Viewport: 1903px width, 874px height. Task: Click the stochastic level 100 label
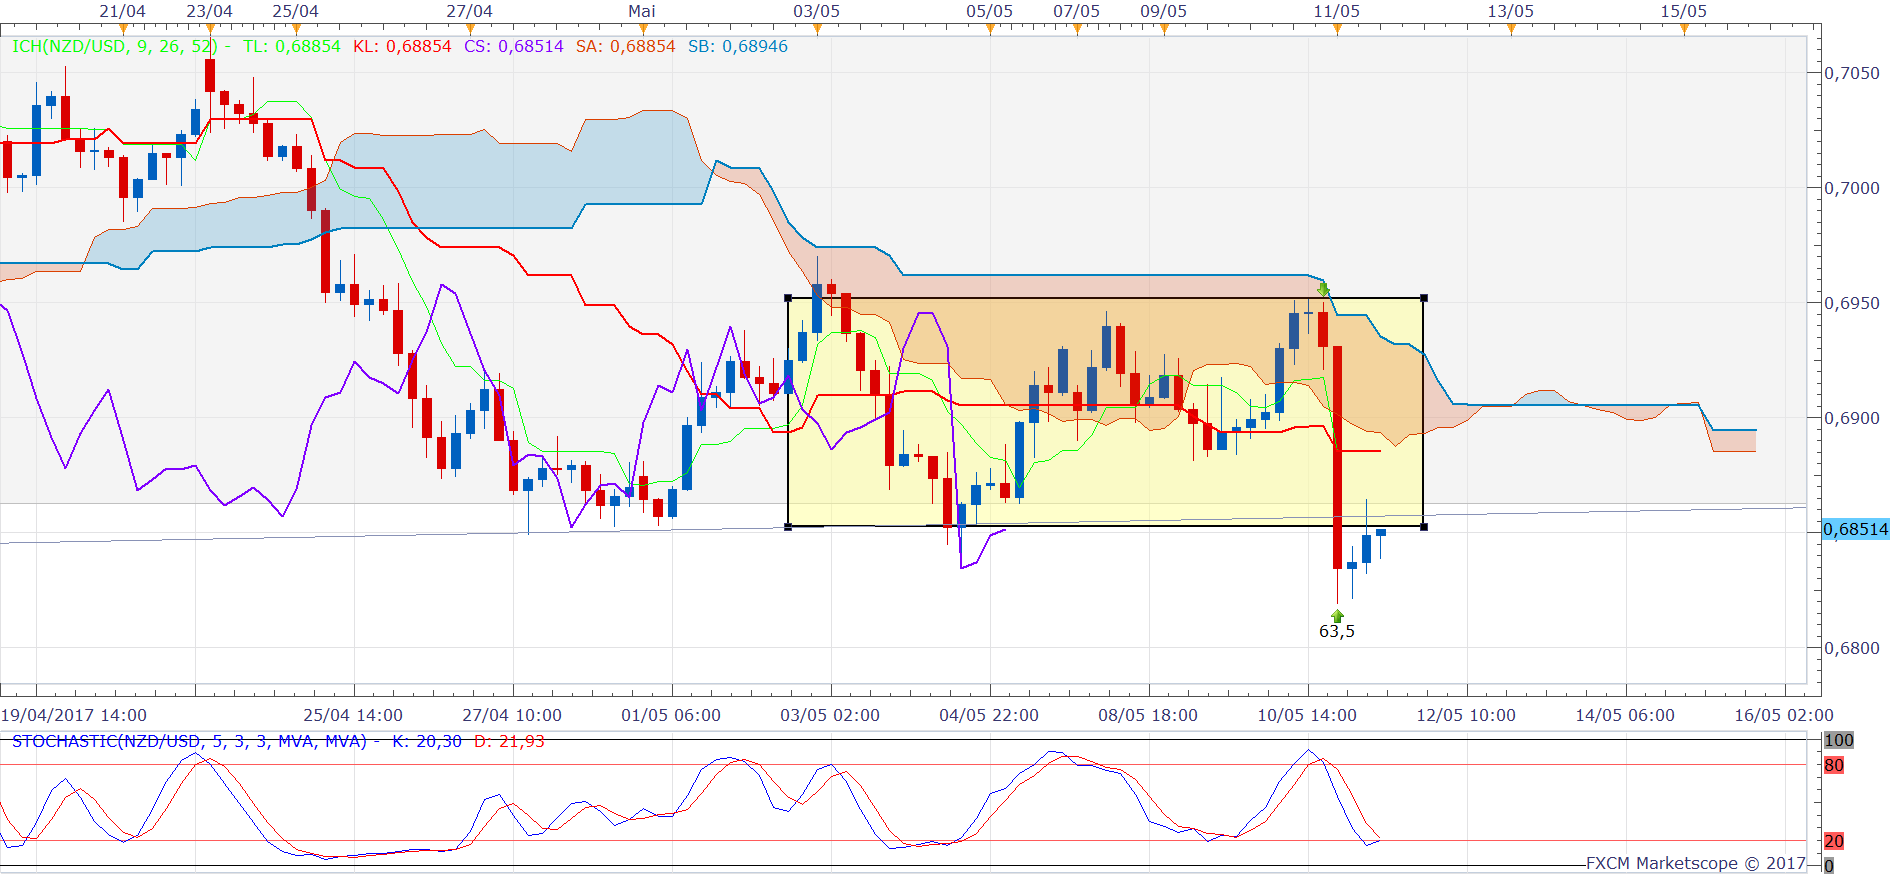(x=1838, y=740)
